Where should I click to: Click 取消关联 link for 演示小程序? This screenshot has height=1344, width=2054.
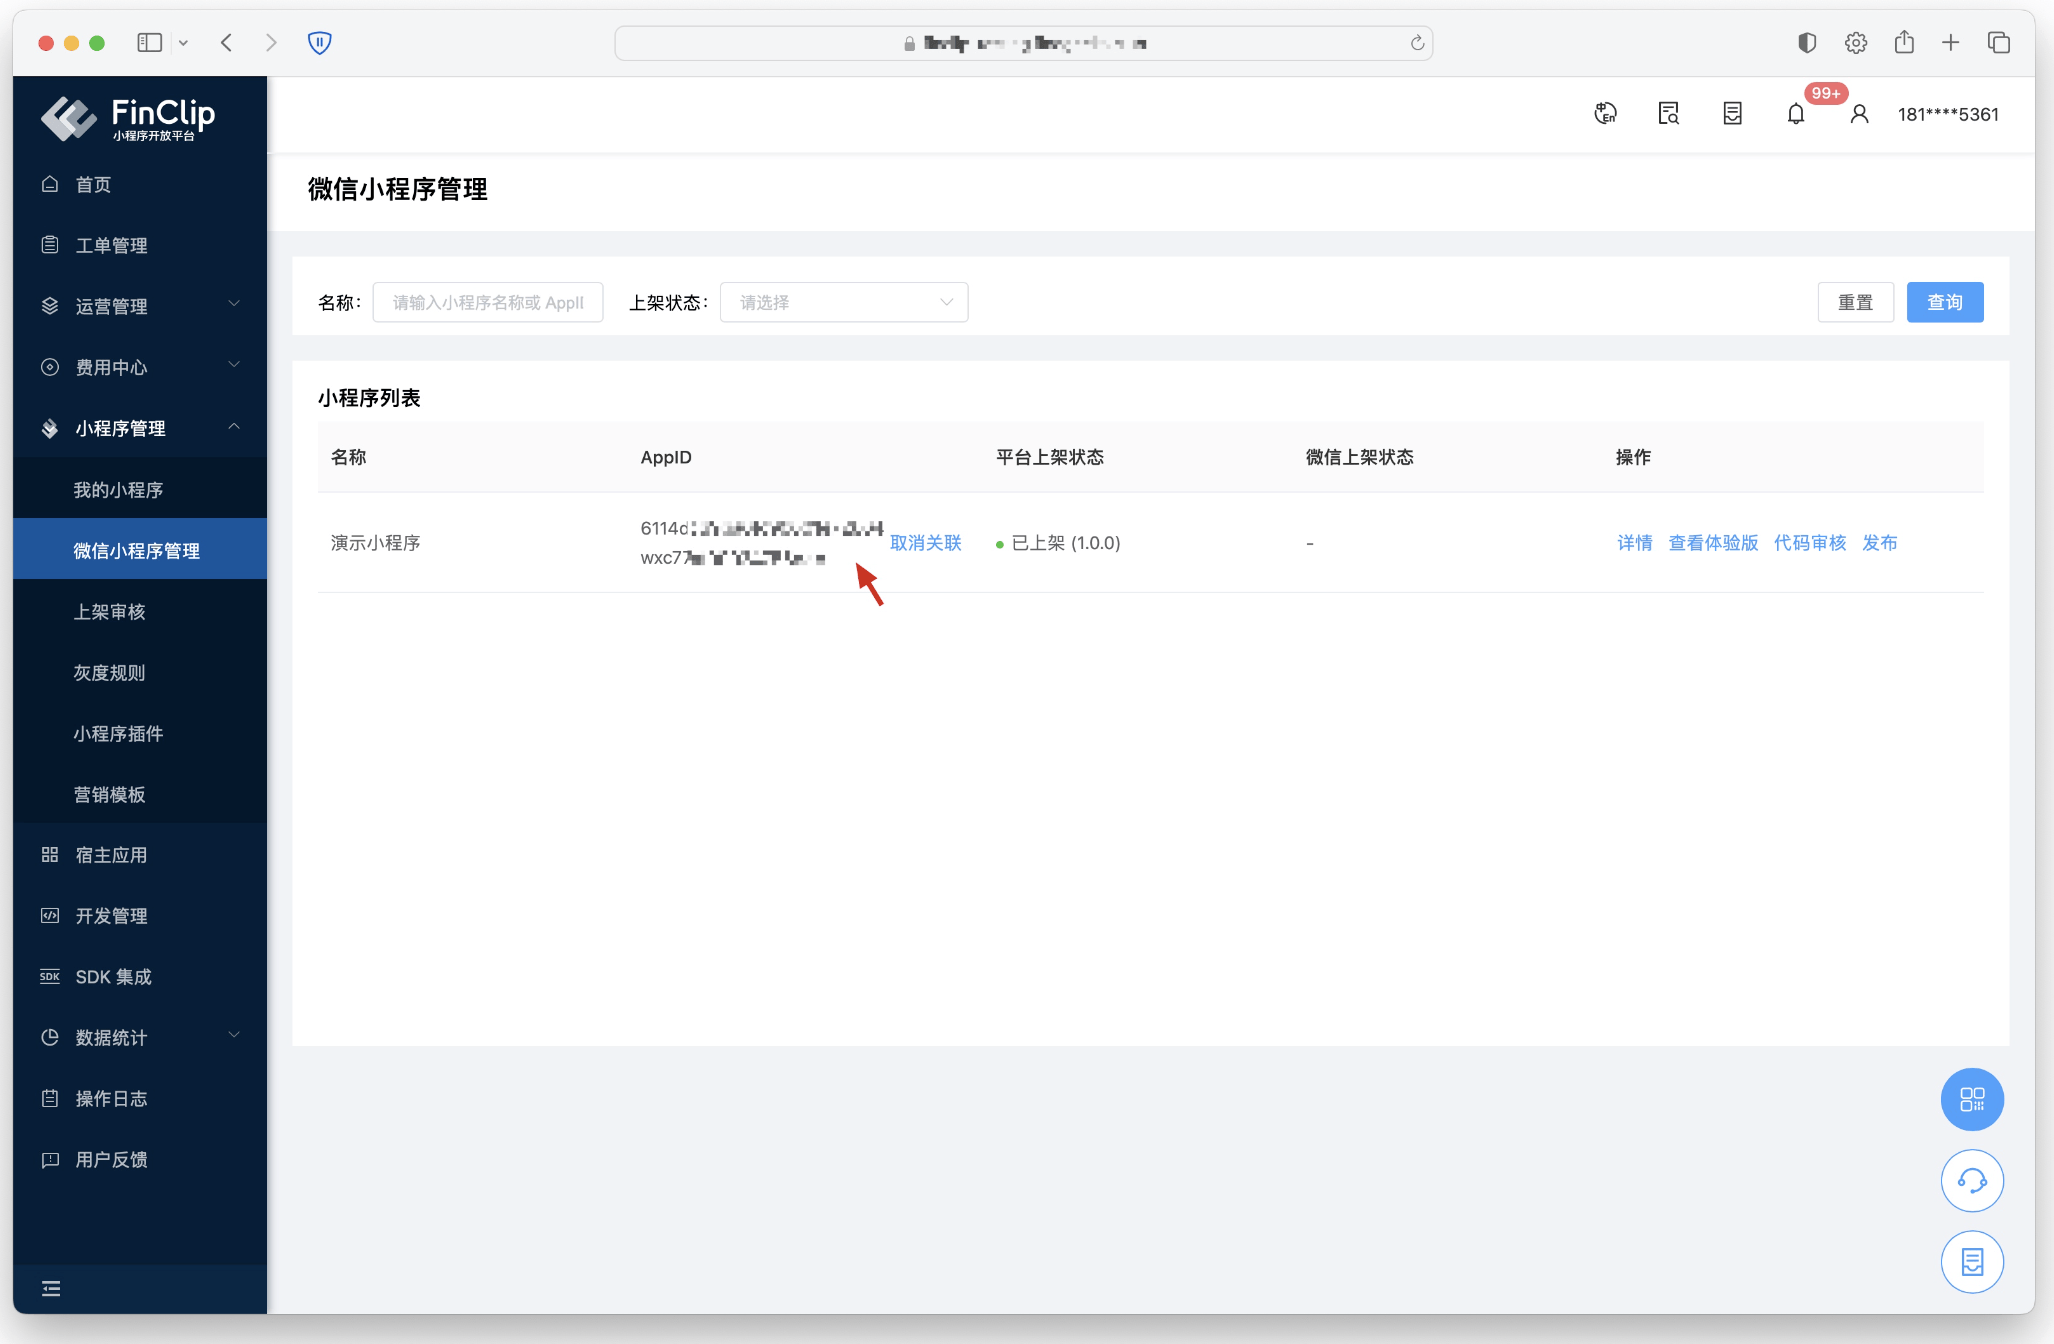pos(926,542)
